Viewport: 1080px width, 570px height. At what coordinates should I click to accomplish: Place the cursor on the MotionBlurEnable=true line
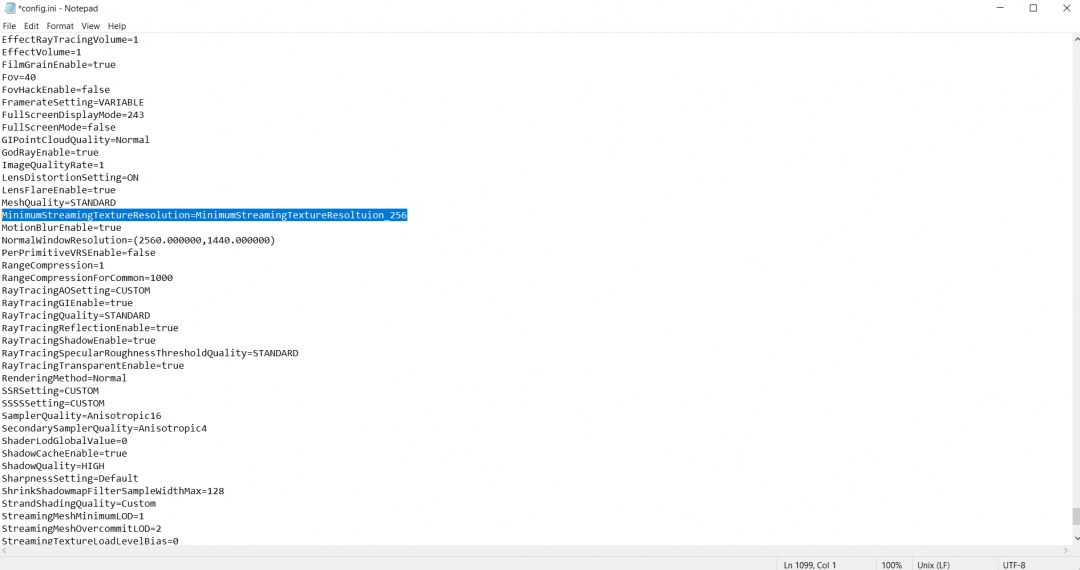pos(61,228)
